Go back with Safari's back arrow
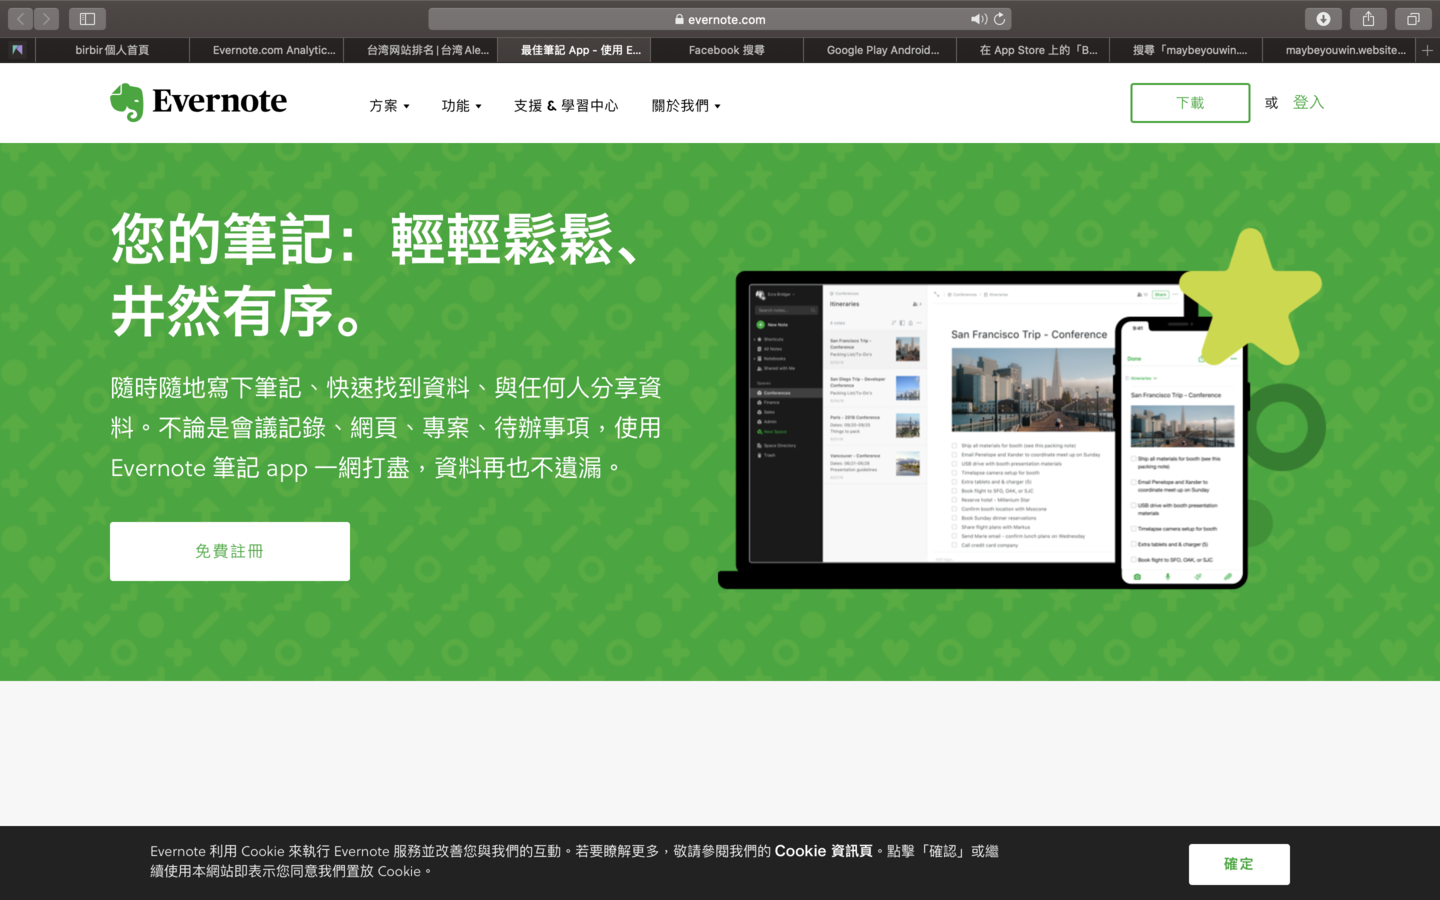The width and height of the screenshot is (1440, 900). pos(20,19)
